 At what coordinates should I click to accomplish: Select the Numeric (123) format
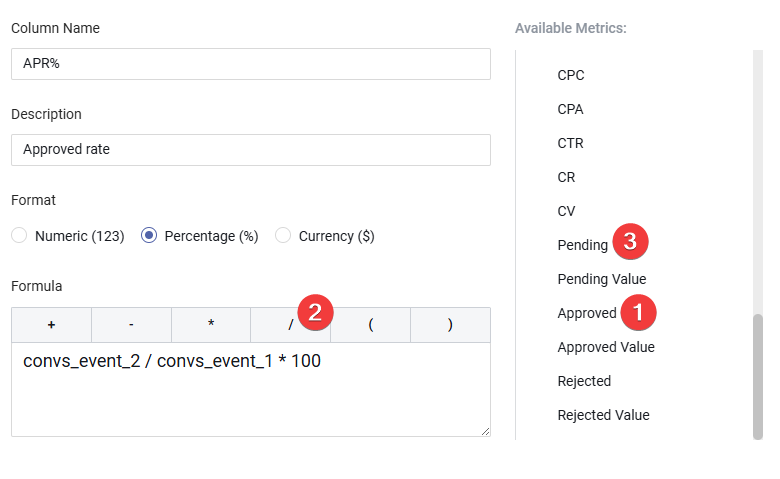20,236
